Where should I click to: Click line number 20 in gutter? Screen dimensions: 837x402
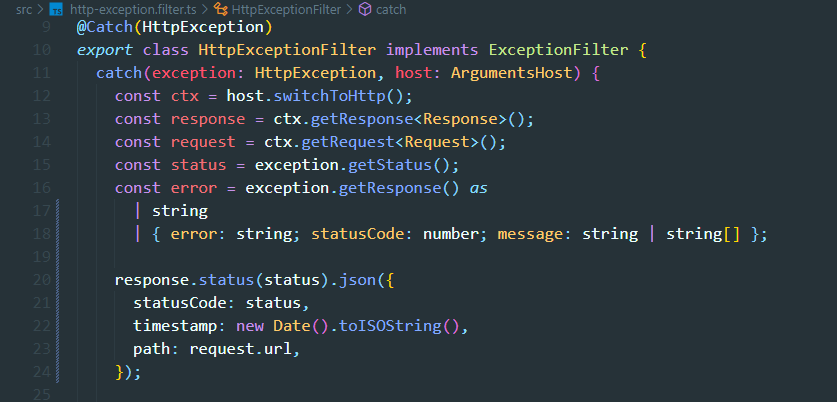[42, 280]
